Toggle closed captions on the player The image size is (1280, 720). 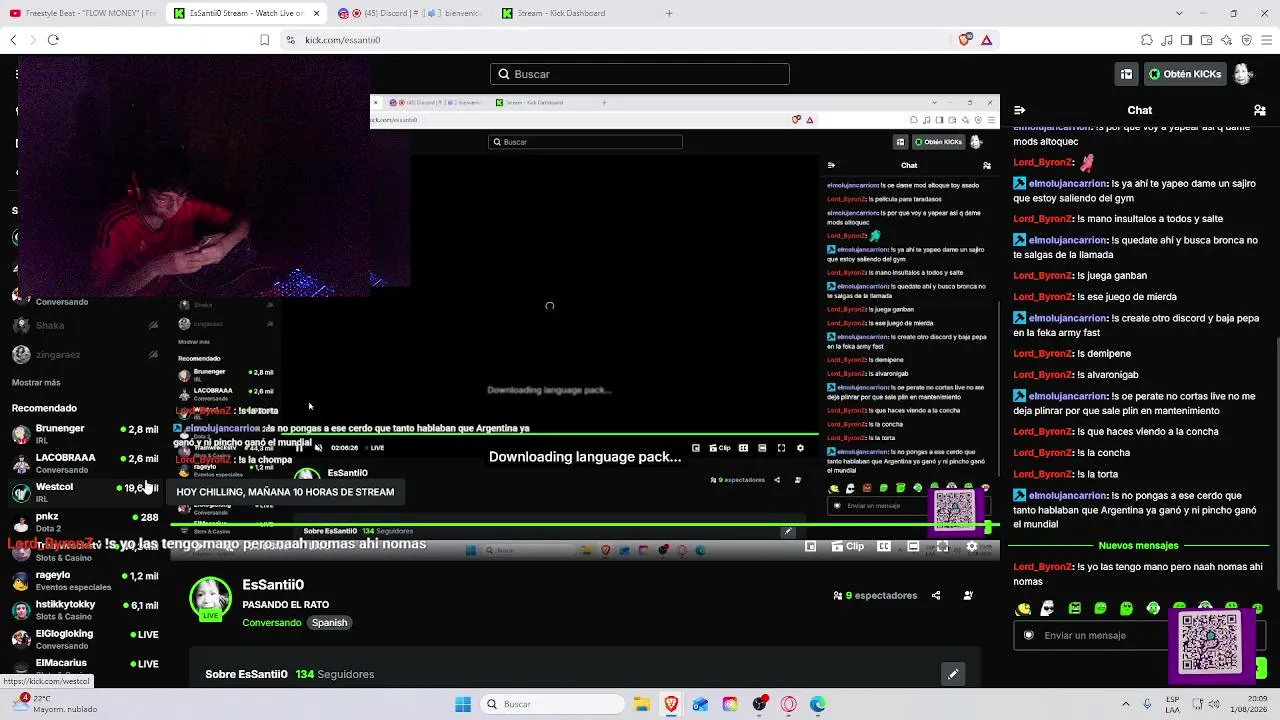point(884,546)
